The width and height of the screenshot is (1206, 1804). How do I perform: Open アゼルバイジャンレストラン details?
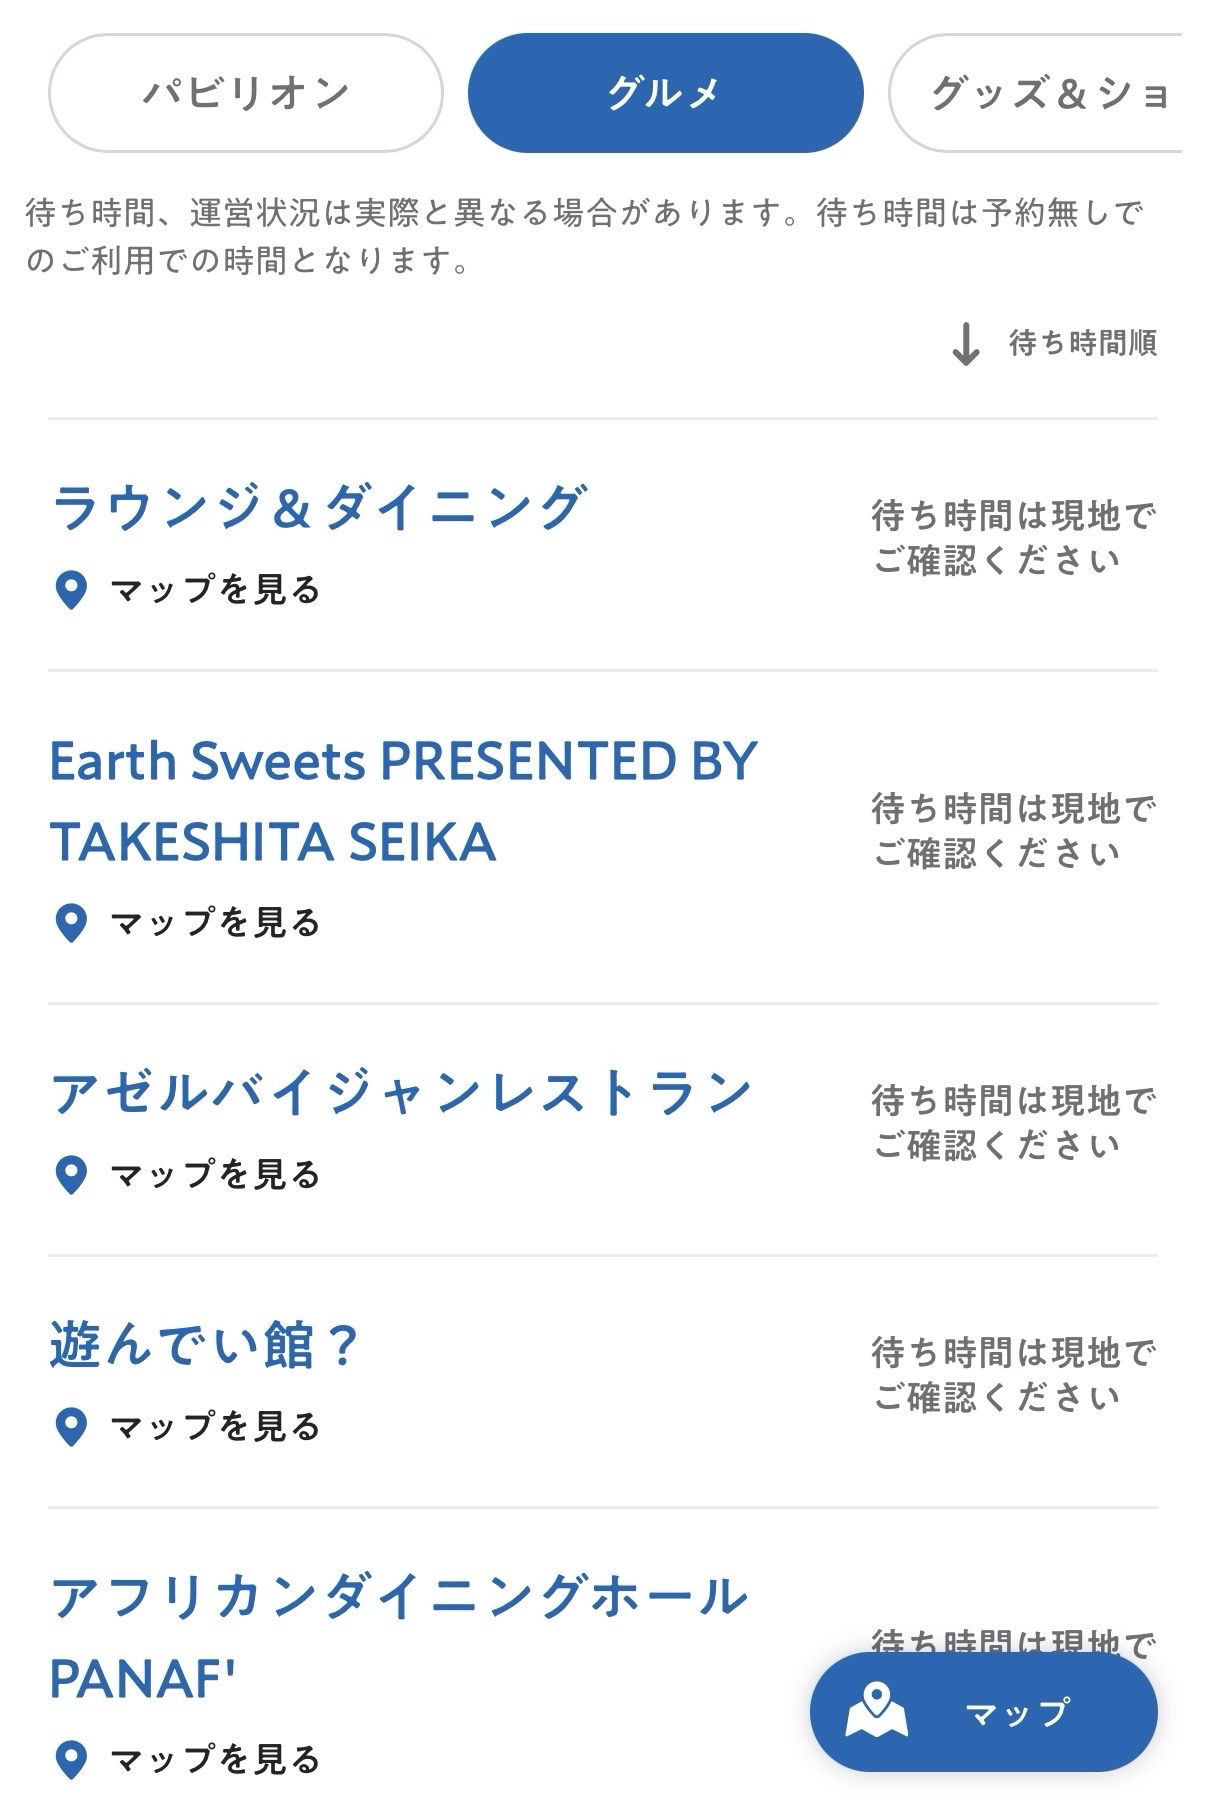pos(400,1092)
